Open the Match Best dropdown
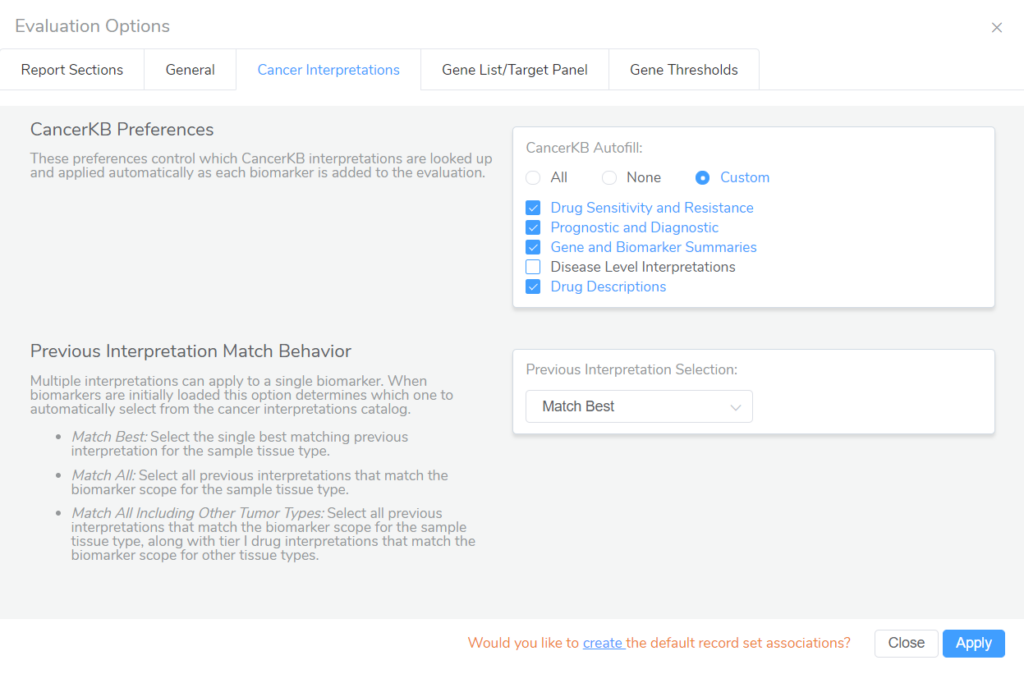 point(639,406)
